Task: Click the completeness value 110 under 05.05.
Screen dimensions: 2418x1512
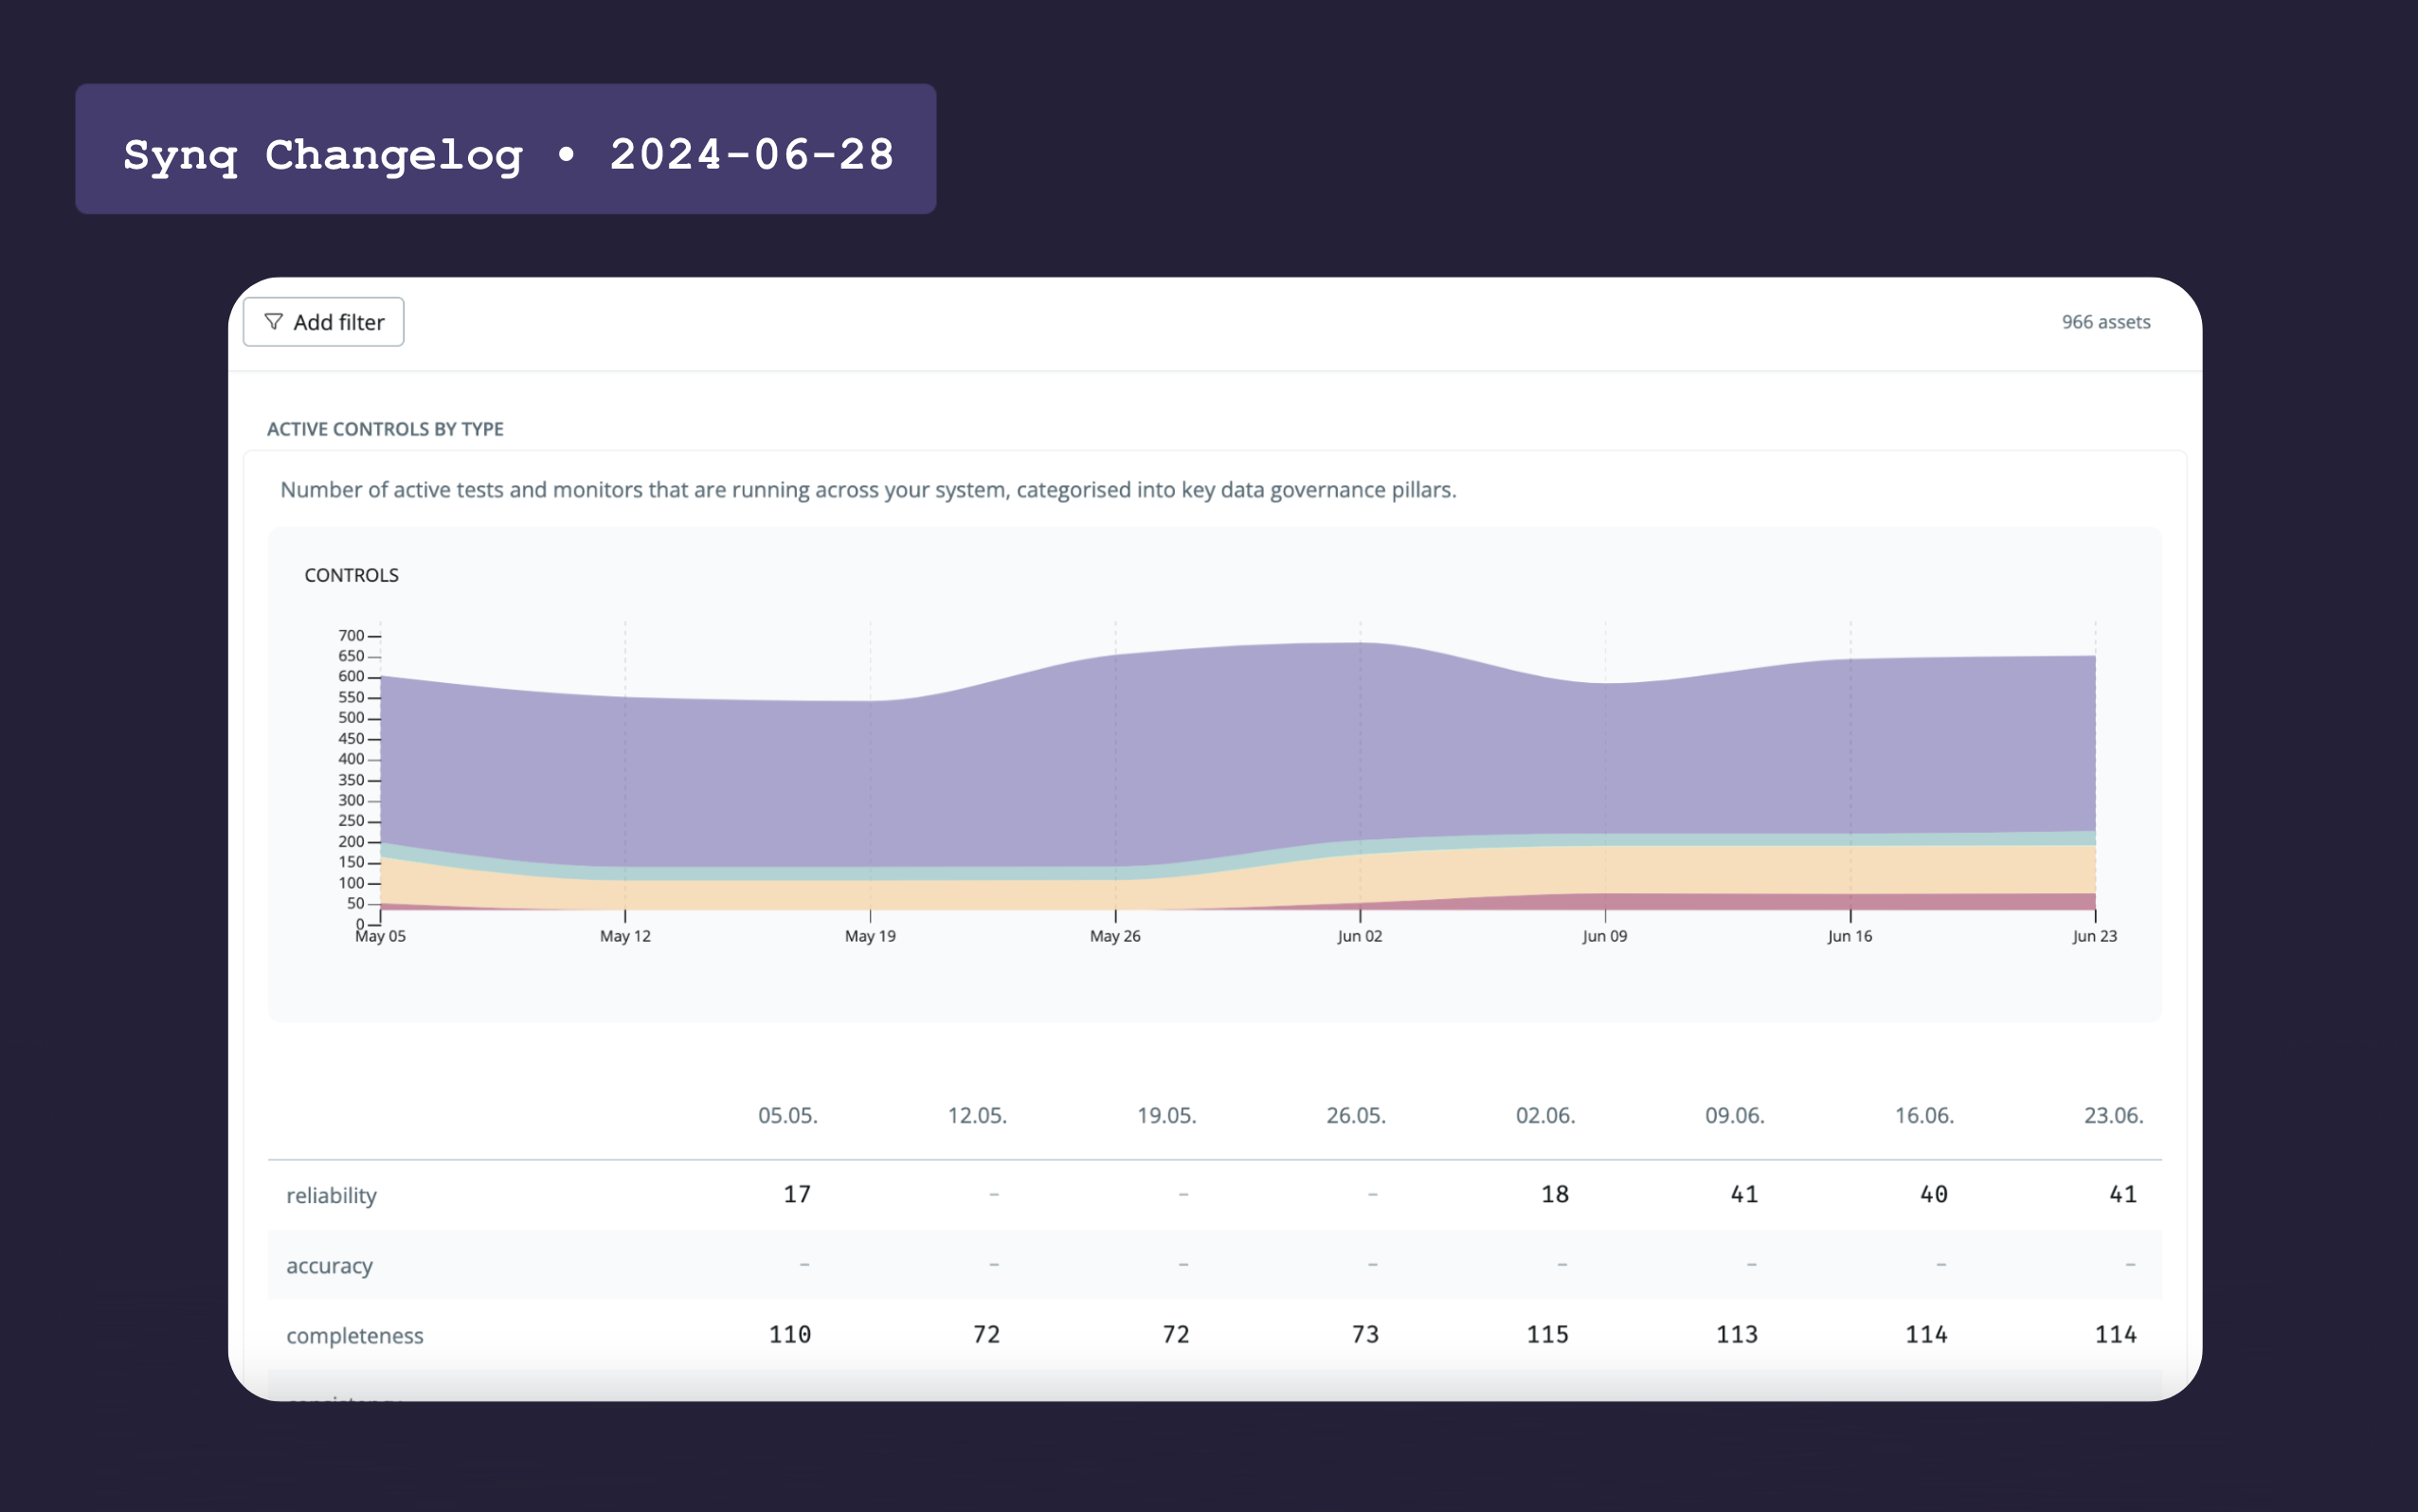Action: tap(789, 1333)
